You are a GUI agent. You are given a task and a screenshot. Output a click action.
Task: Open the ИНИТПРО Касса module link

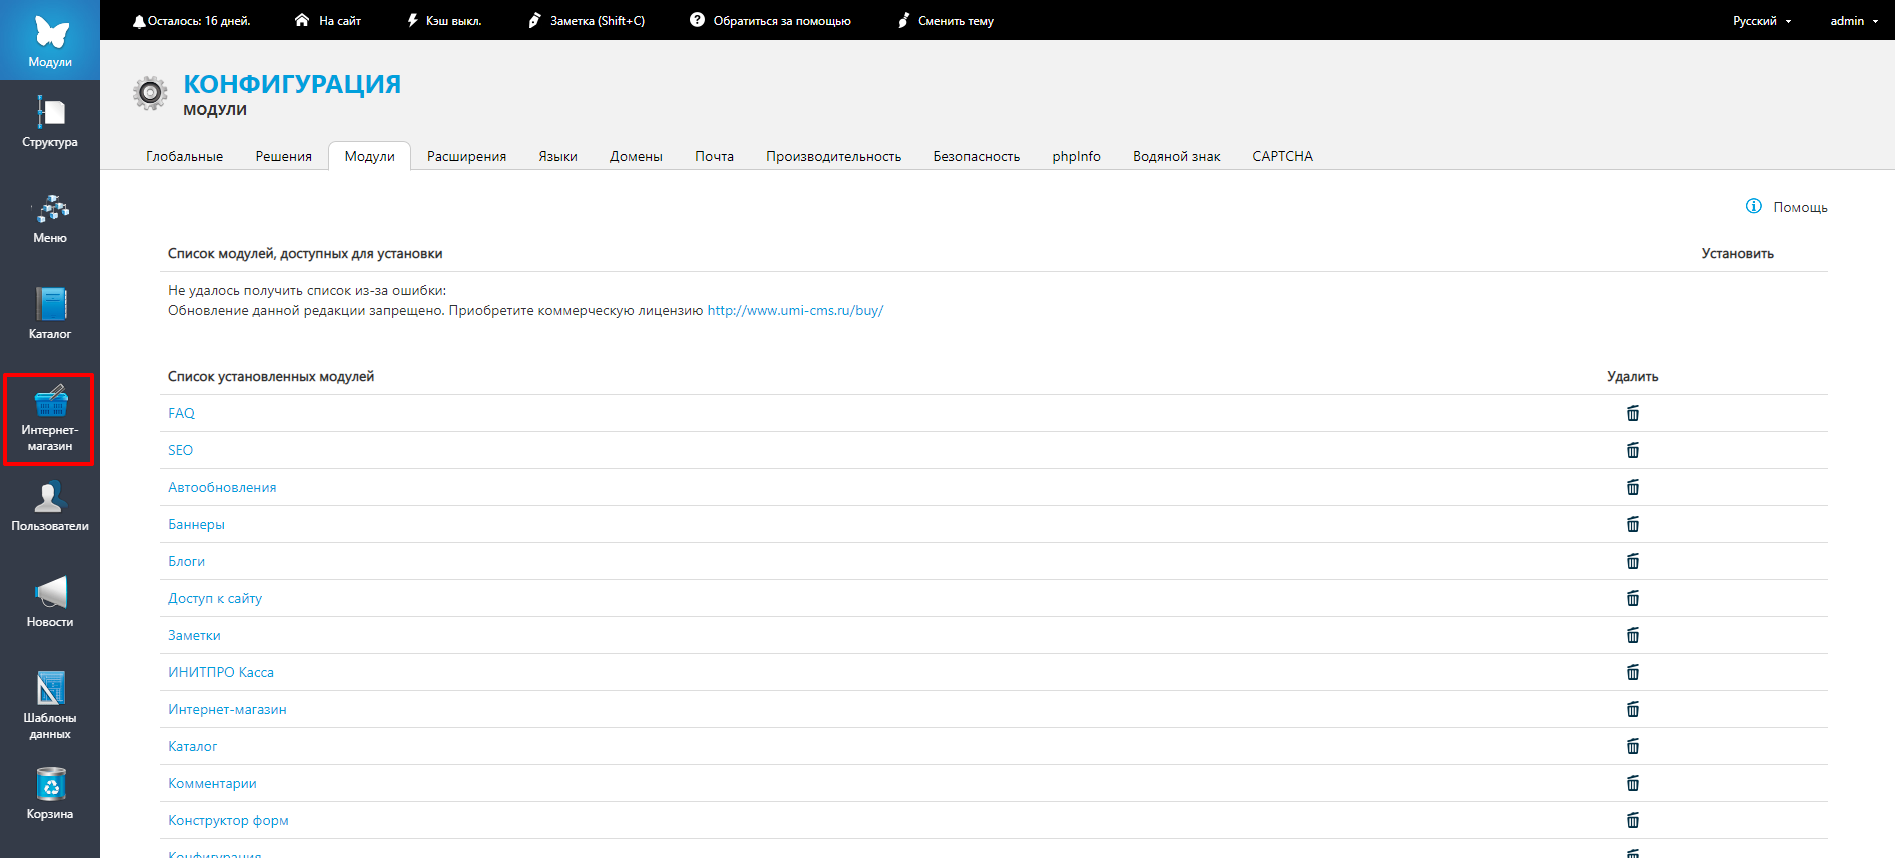[221, 672]
